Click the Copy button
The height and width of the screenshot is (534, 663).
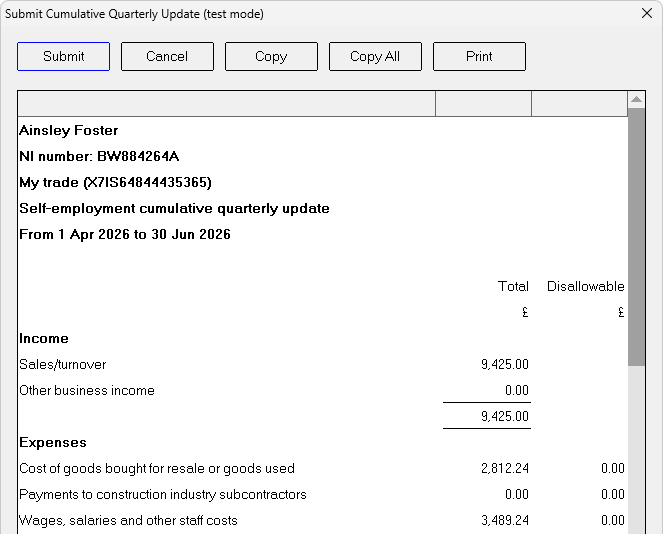271,56
